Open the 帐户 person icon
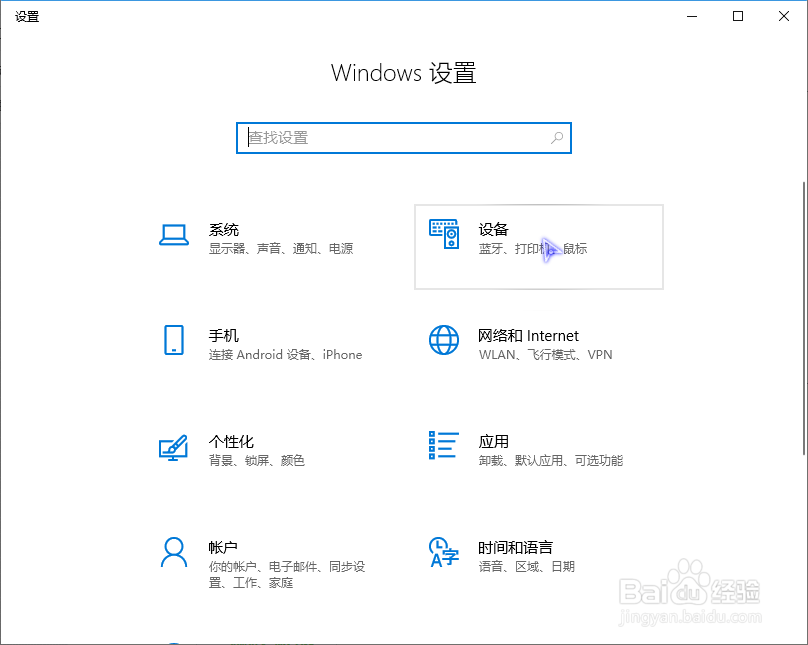This screenshot has width=808, height=645. pos(174,552)
